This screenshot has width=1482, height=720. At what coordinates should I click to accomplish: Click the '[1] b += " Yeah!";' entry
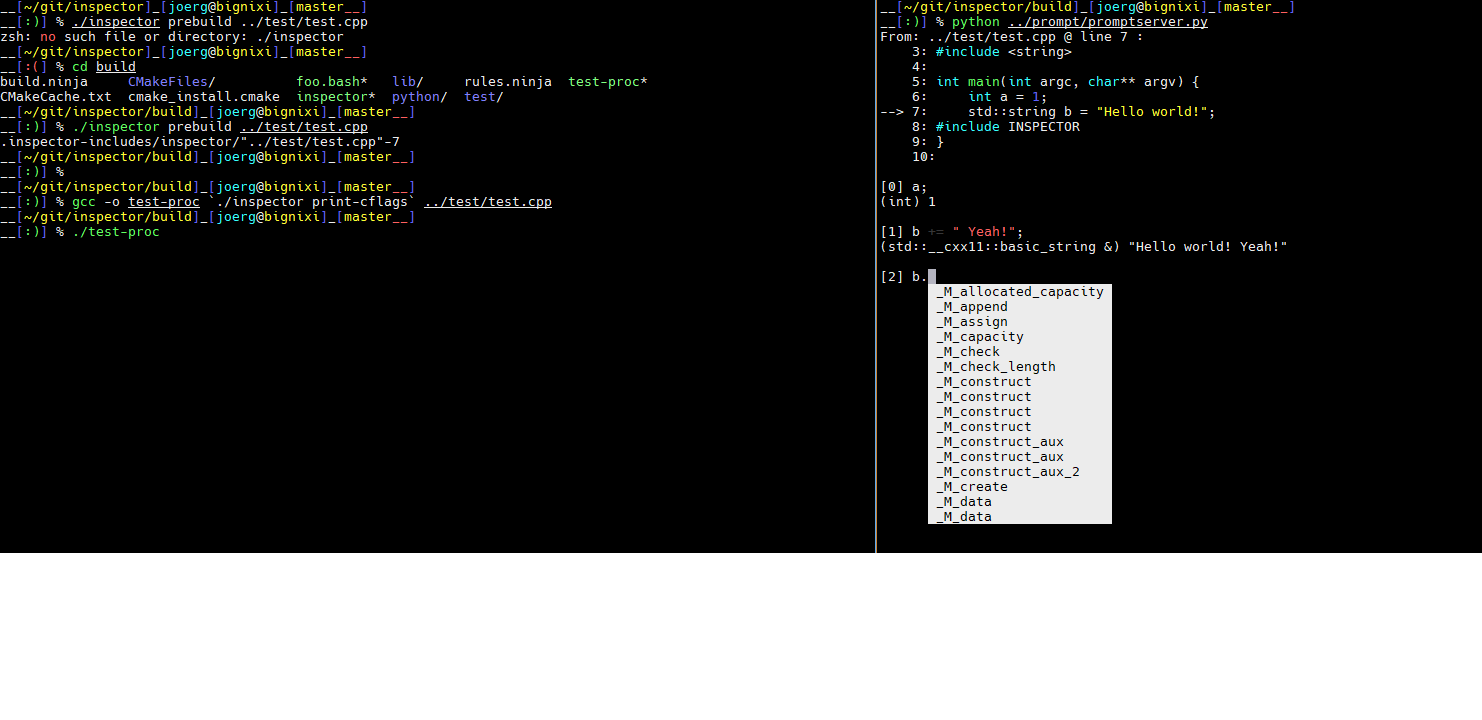pos(952,232)
